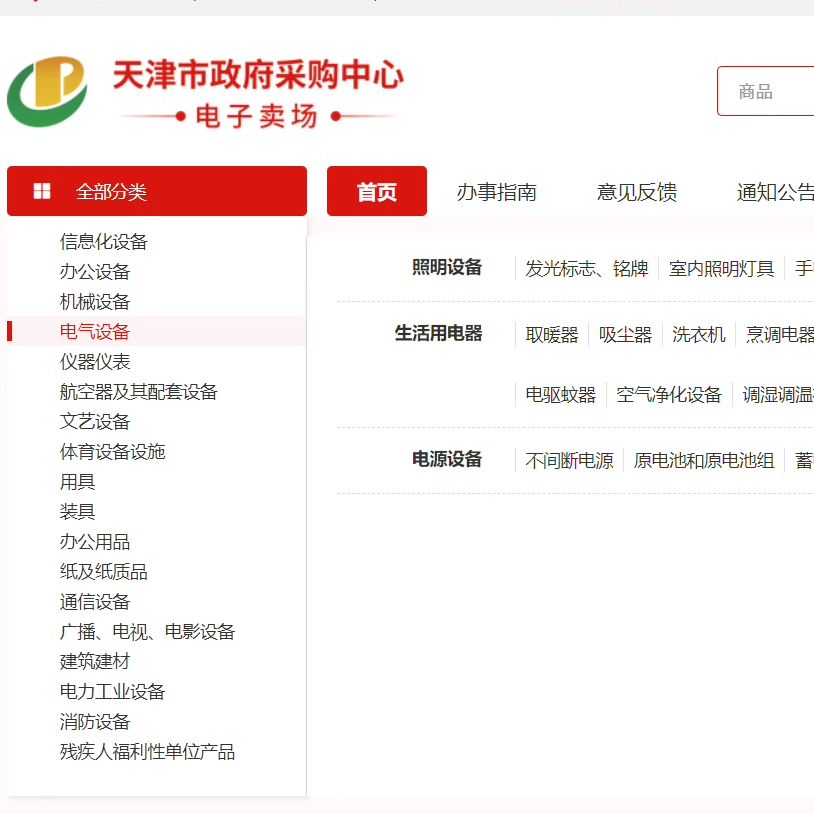Open the 洗衣机 link
Image resolution: width=814 pixels, height=814 pixels.
[699, 334]
